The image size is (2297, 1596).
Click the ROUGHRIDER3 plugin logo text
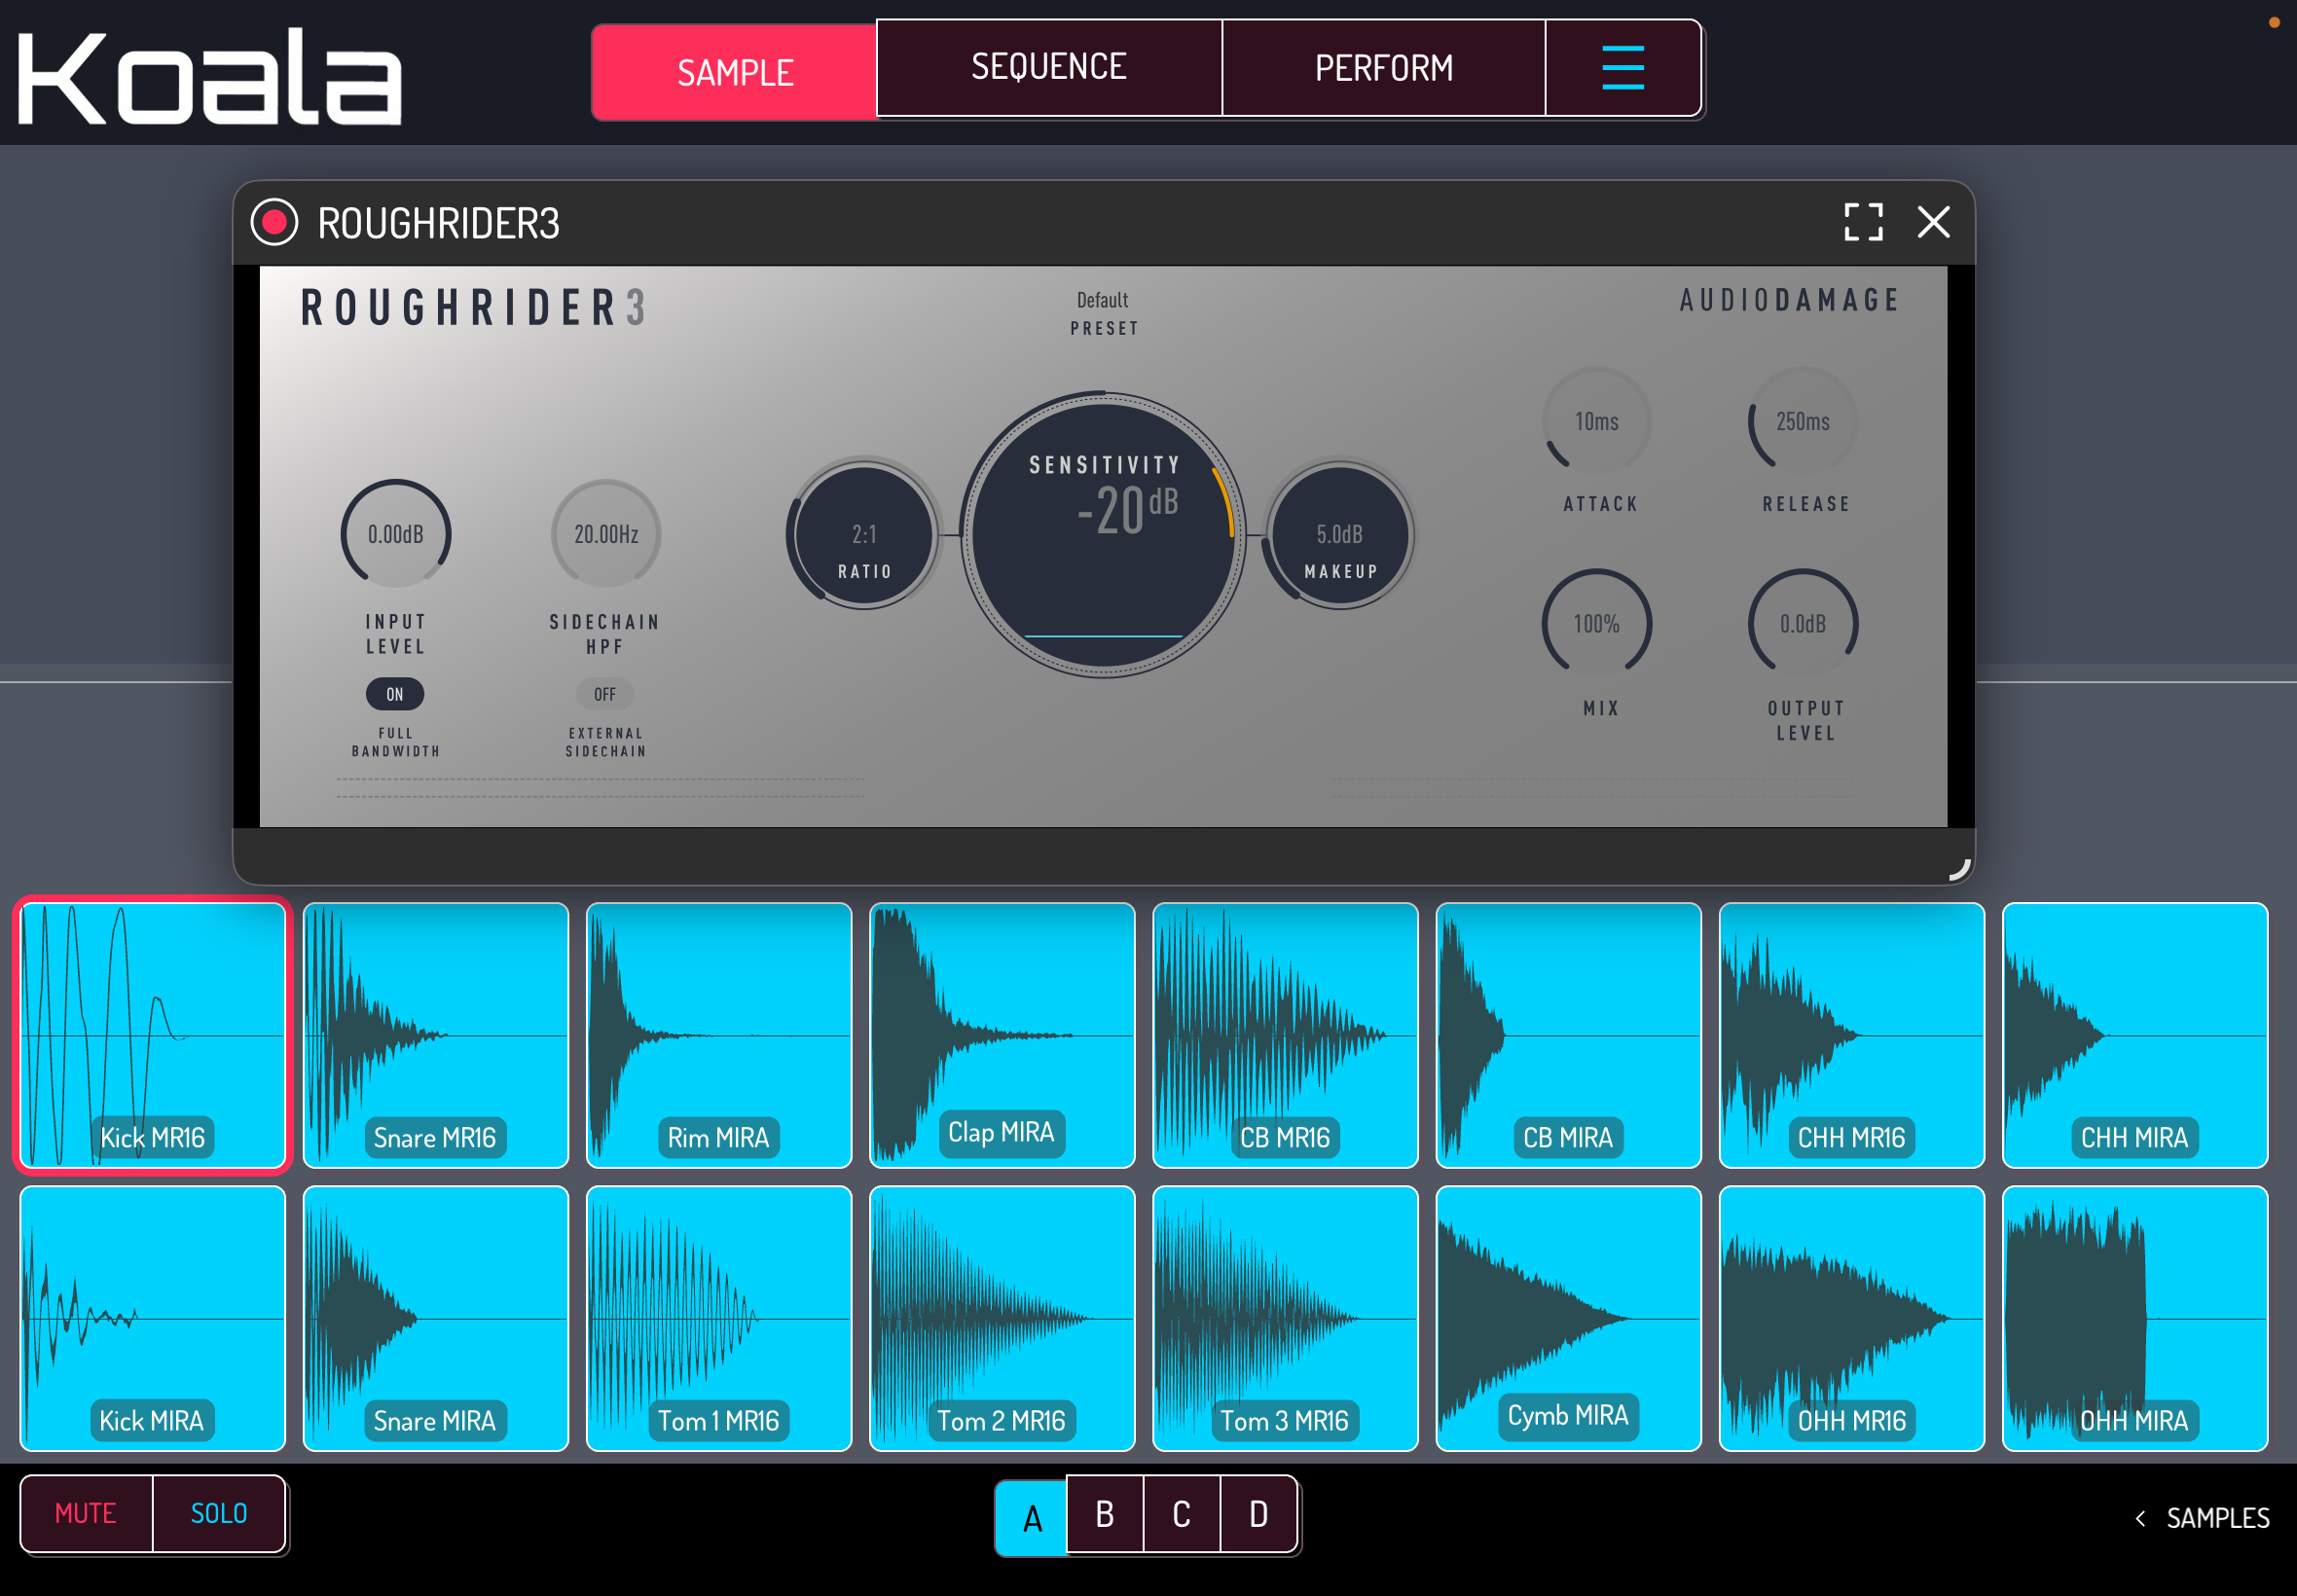(474, 308)
